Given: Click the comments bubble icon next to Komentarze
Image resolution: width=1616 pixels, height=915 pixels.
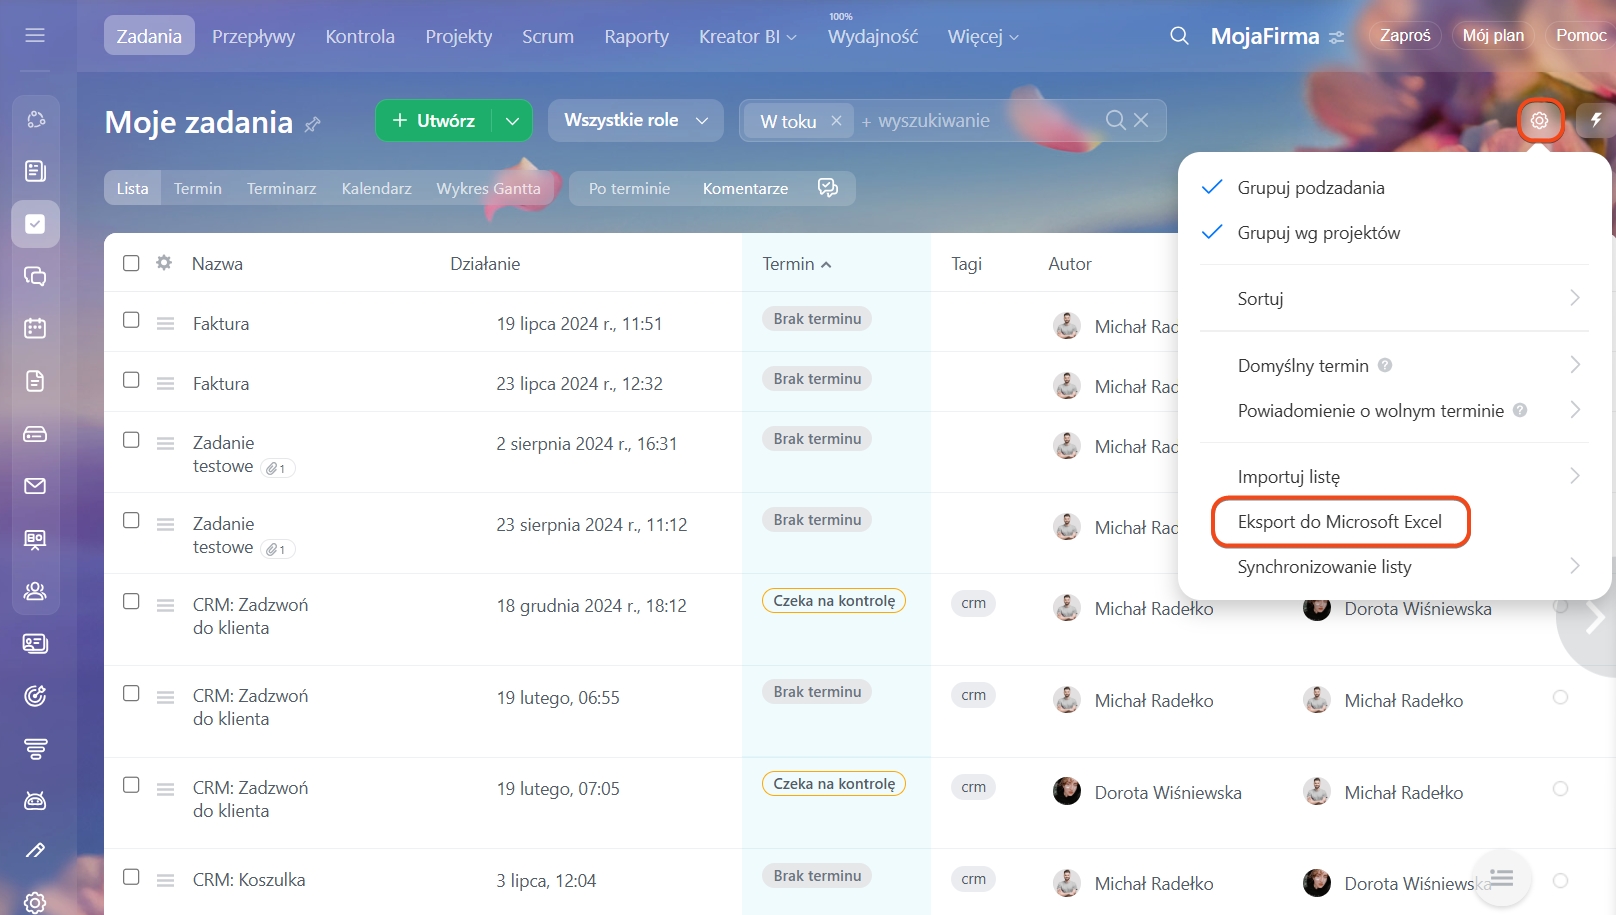Looking at the screenshot, I should [828, 188].
